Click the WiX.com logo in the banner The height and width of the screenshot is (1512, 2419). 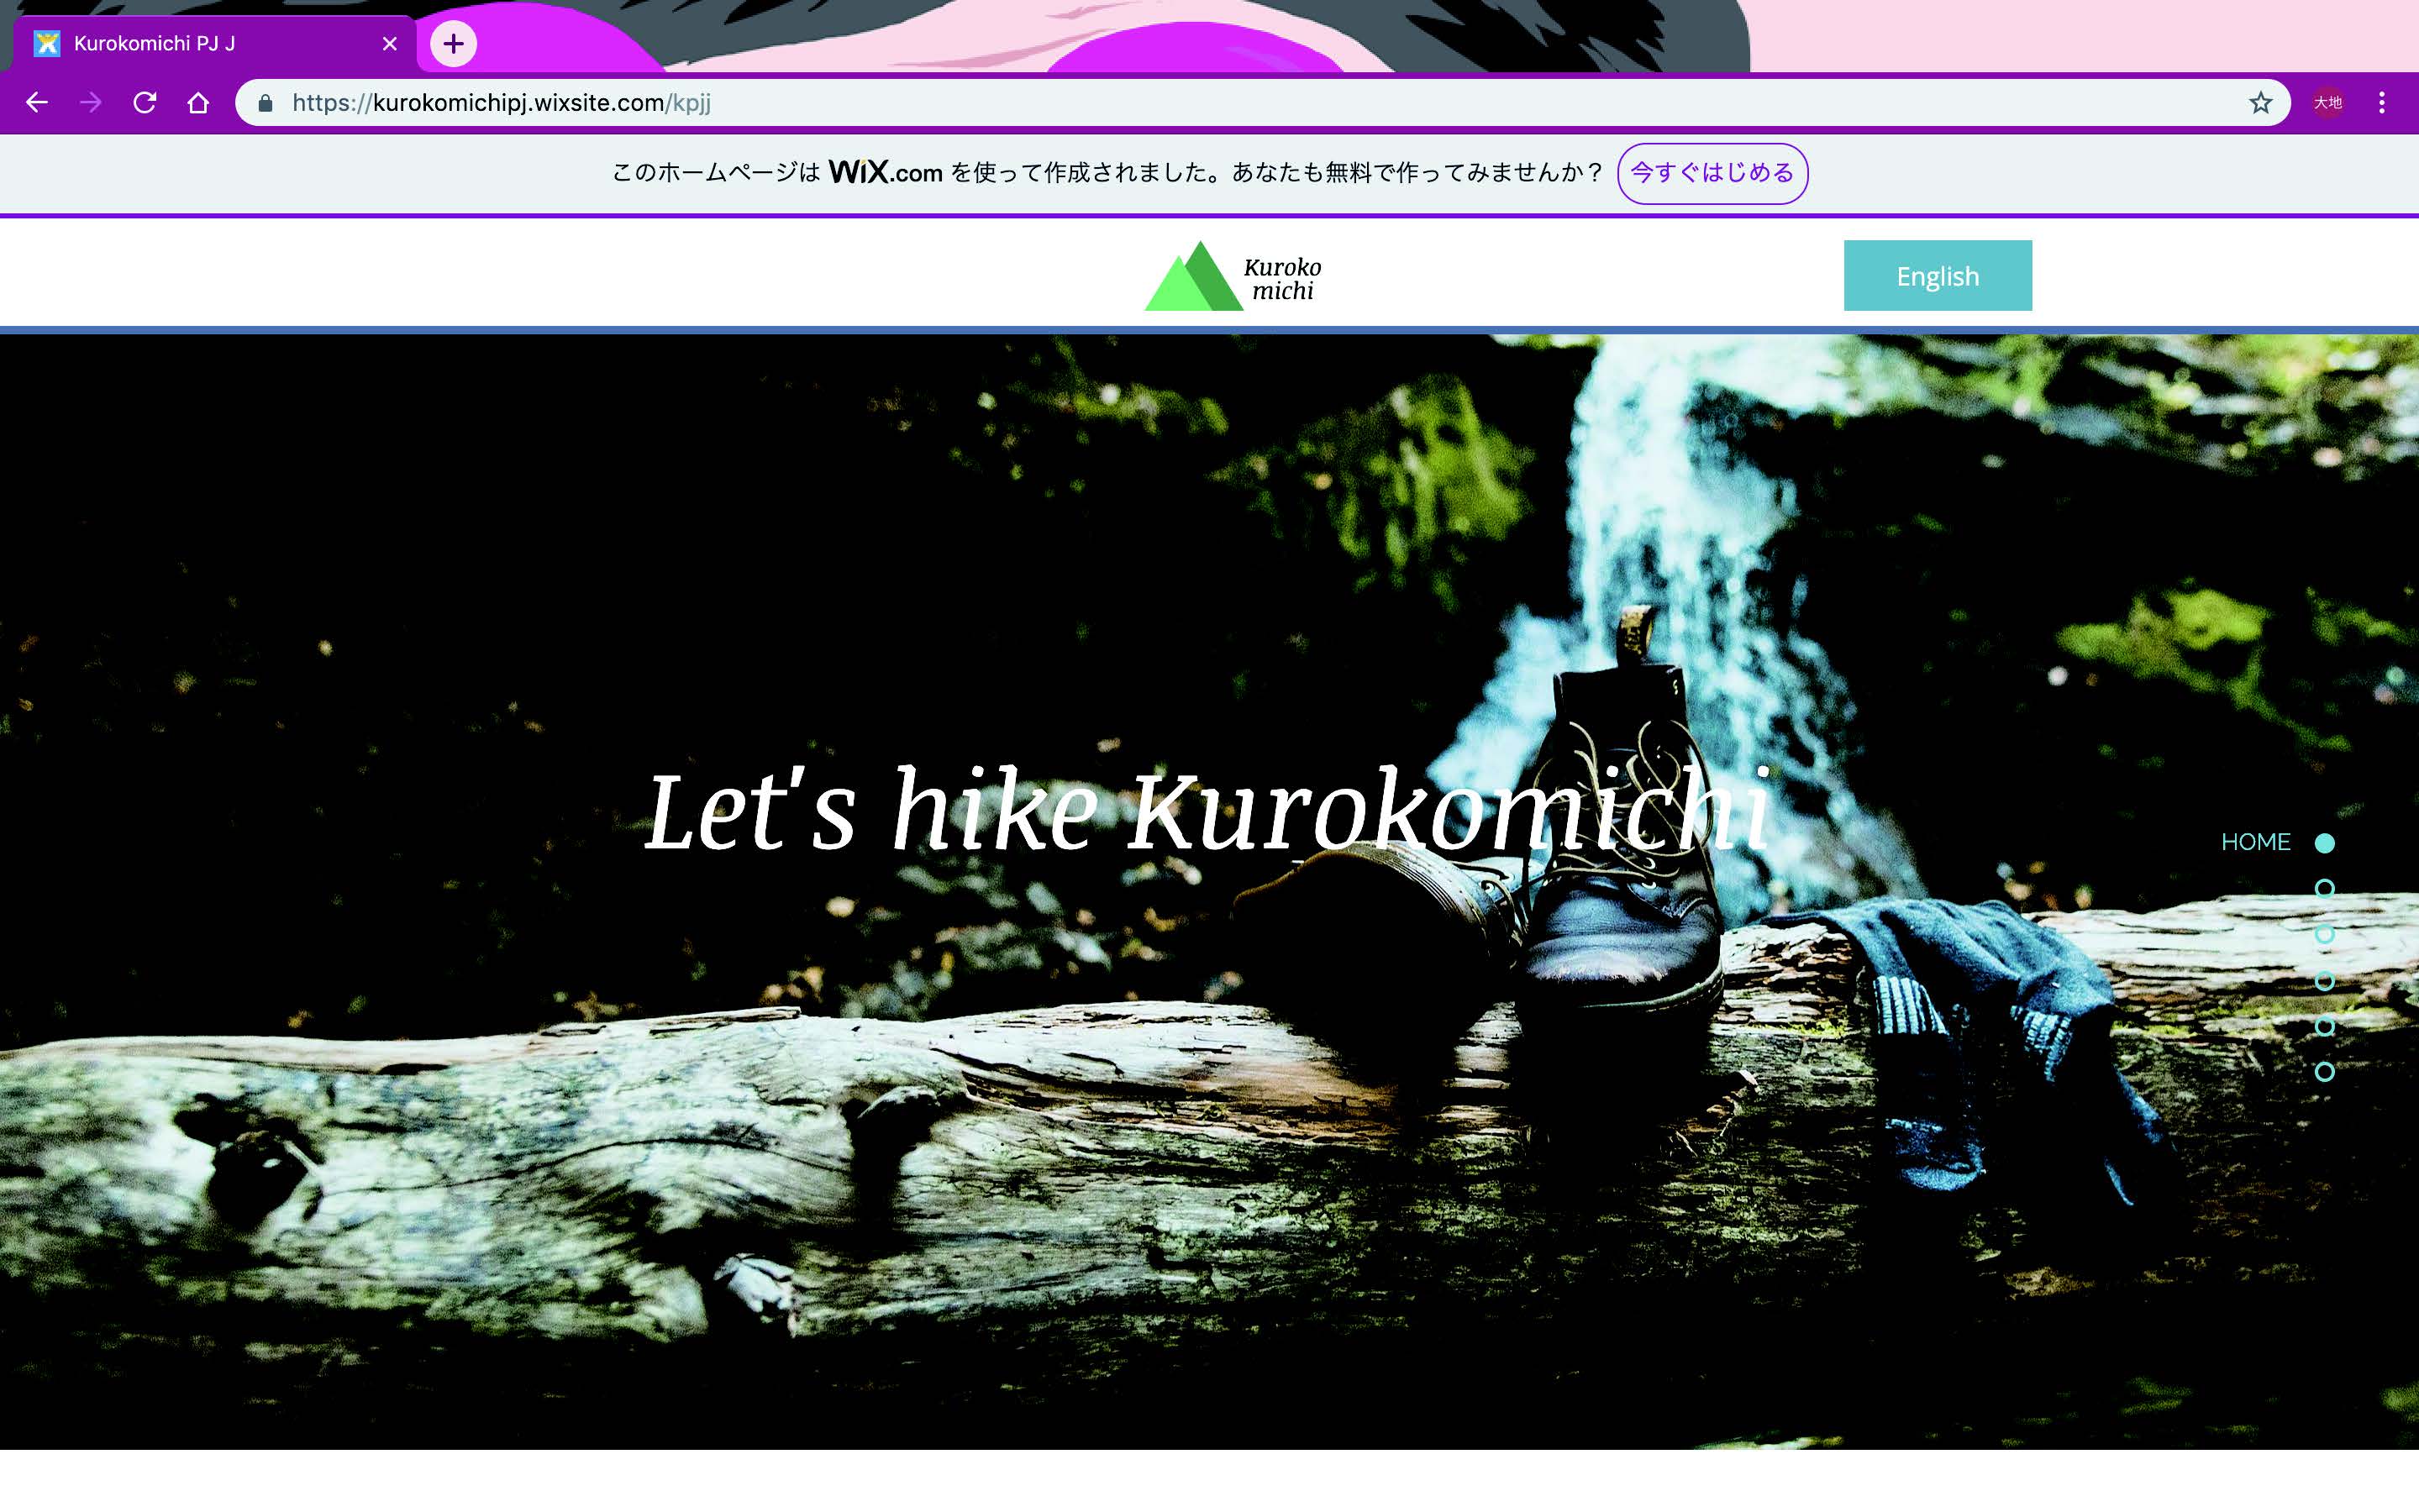coord(885,173)
